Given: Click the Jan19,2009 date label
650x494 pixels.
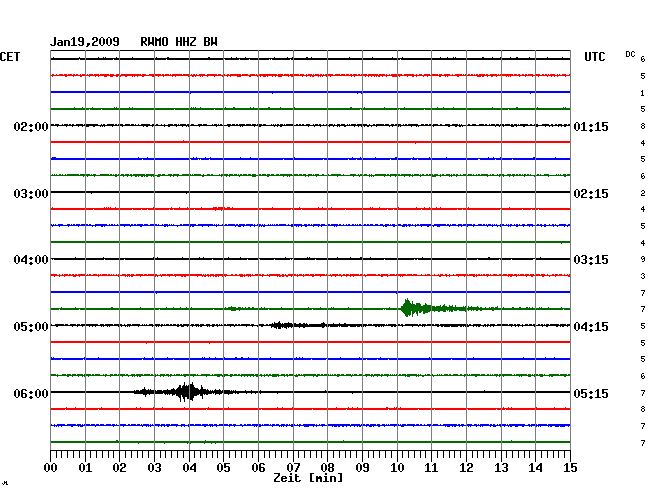Looking at the screenshot, I should pyautogui.click(x=85, y=42).
